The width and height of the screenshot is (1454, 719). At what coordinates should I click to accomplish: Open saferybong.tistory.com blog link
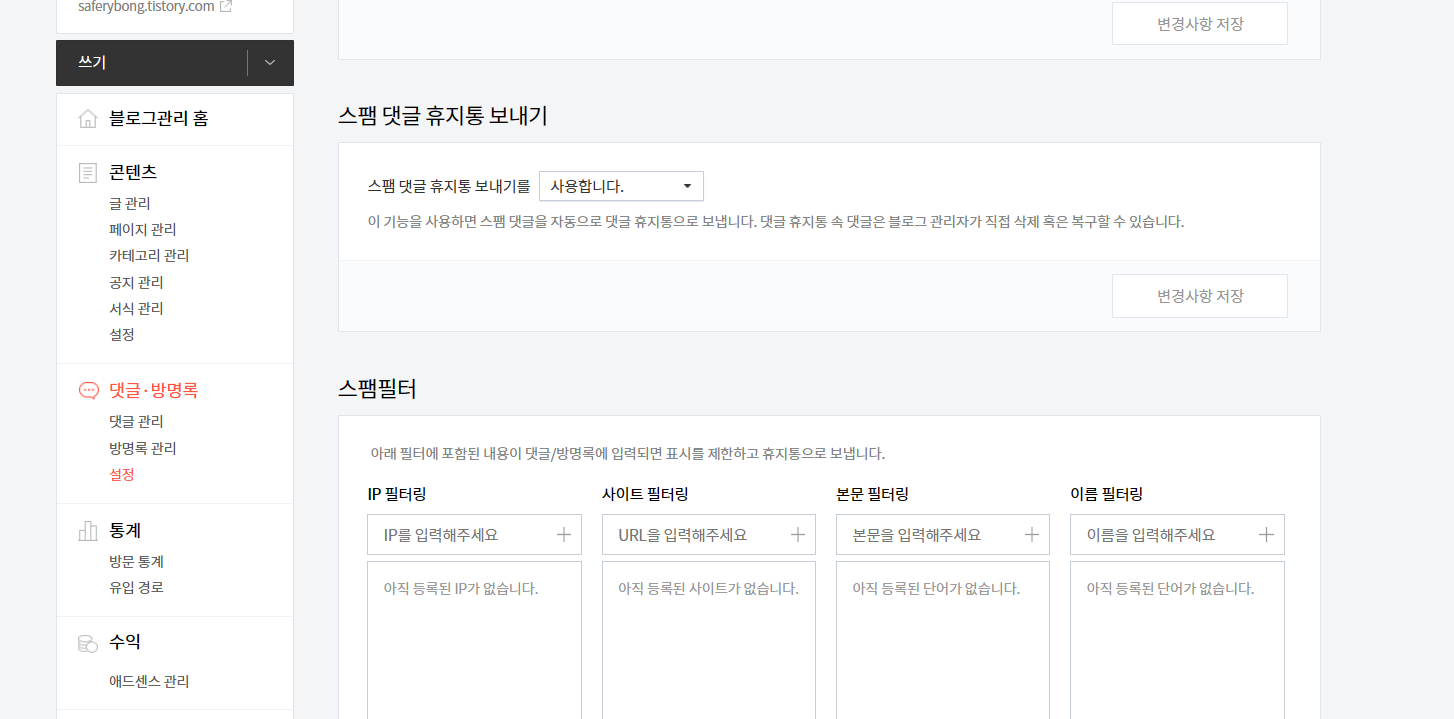(x=145, y=6)
